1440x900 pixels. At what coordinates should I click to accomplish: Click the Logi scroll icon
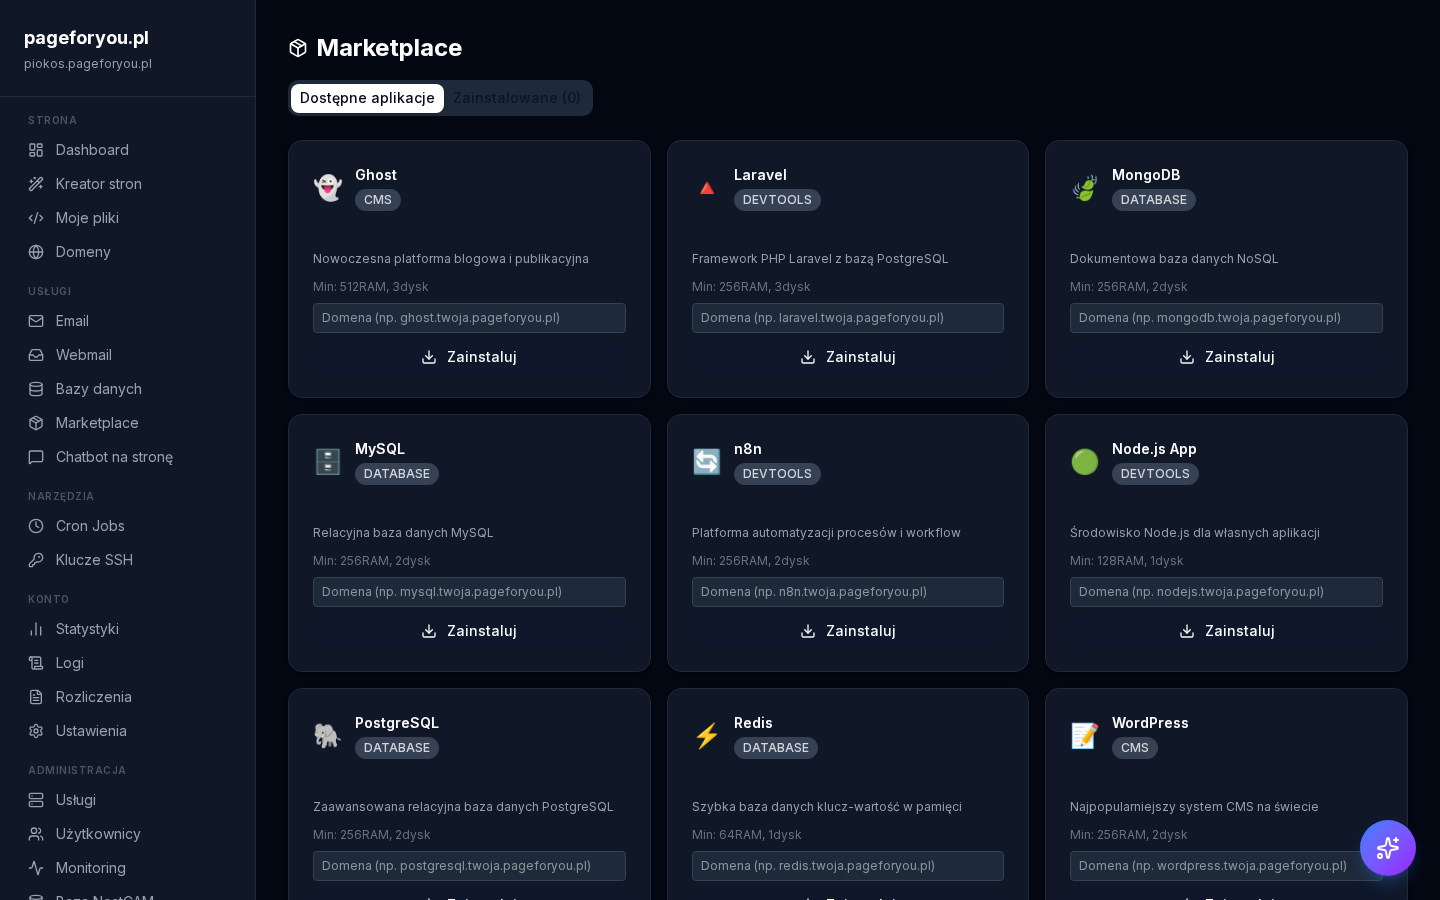click(x=36, y=663)
